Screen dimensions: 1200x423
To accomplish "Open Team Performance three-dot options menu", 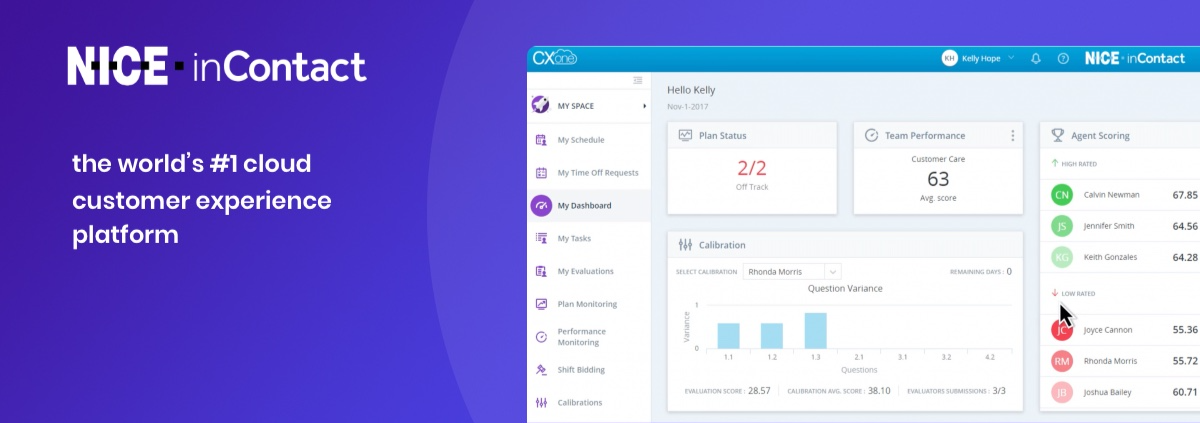I will [1012, 135].
